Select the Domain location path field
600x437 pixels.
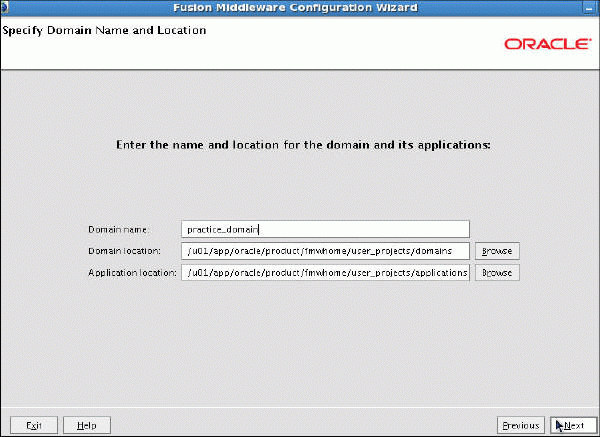coord(325,251)
